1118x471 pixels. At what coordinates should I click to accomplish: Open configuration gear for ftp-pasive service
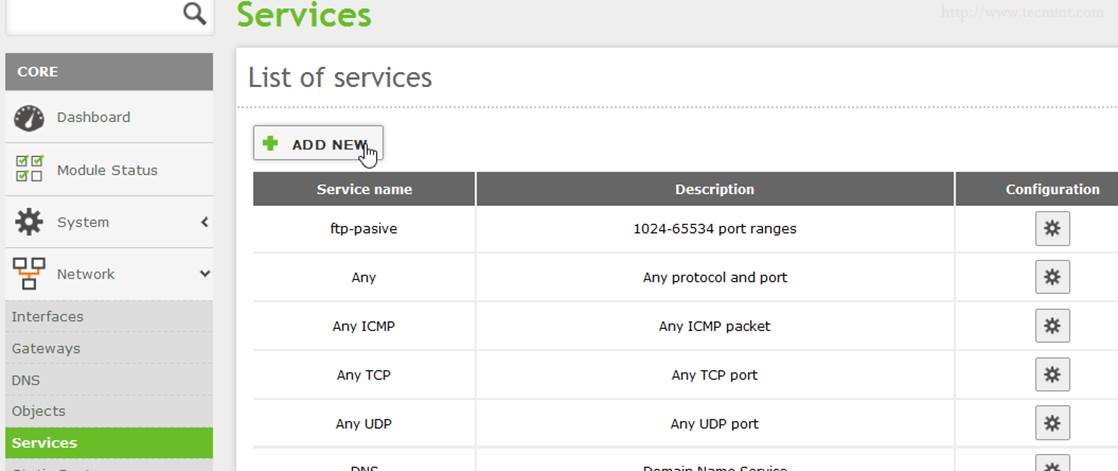[x=1052, y=229]
